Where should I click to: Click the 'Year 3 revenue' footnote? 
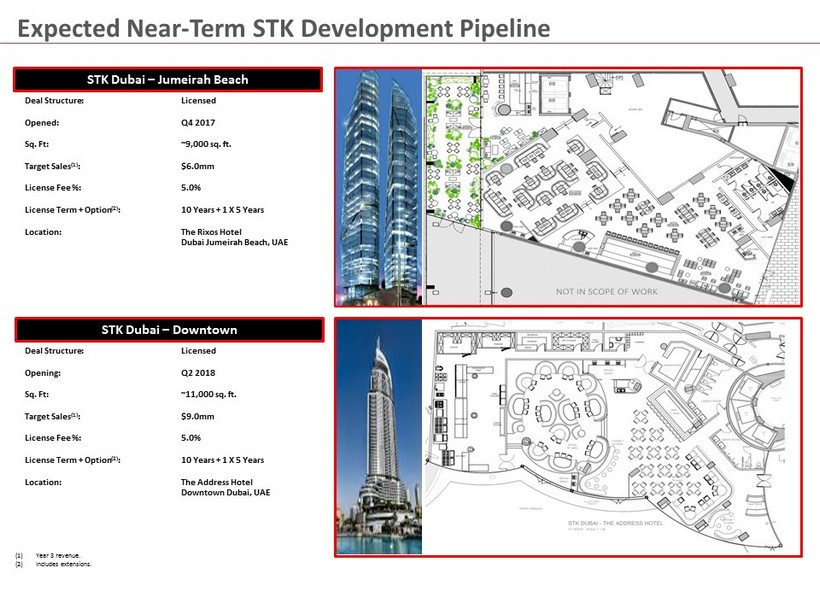click(57, 555)
